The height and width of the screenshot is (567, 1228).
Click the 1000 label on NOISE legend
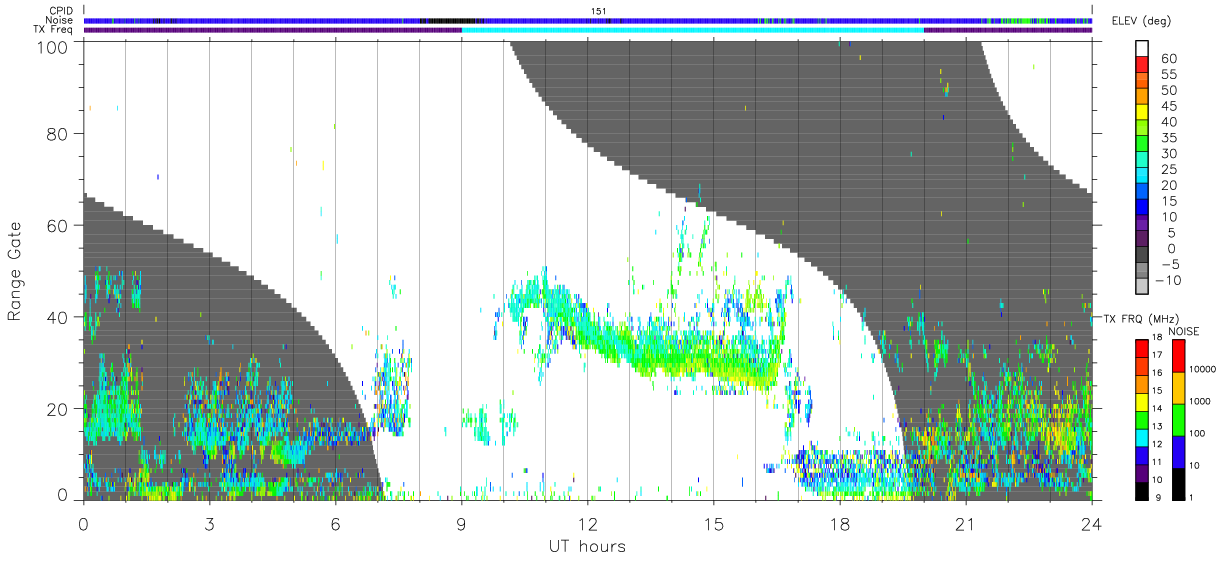pos(1200,403)
